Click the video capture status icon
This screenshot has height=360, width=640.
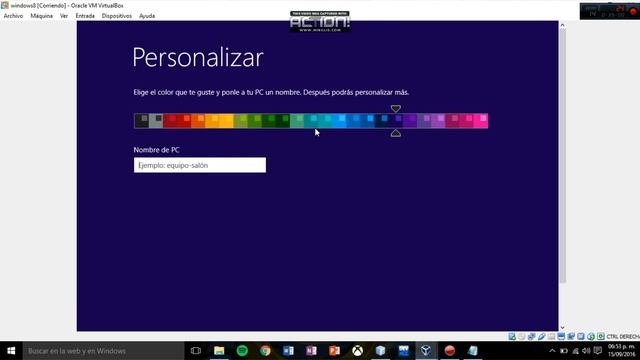coord(571,336)
